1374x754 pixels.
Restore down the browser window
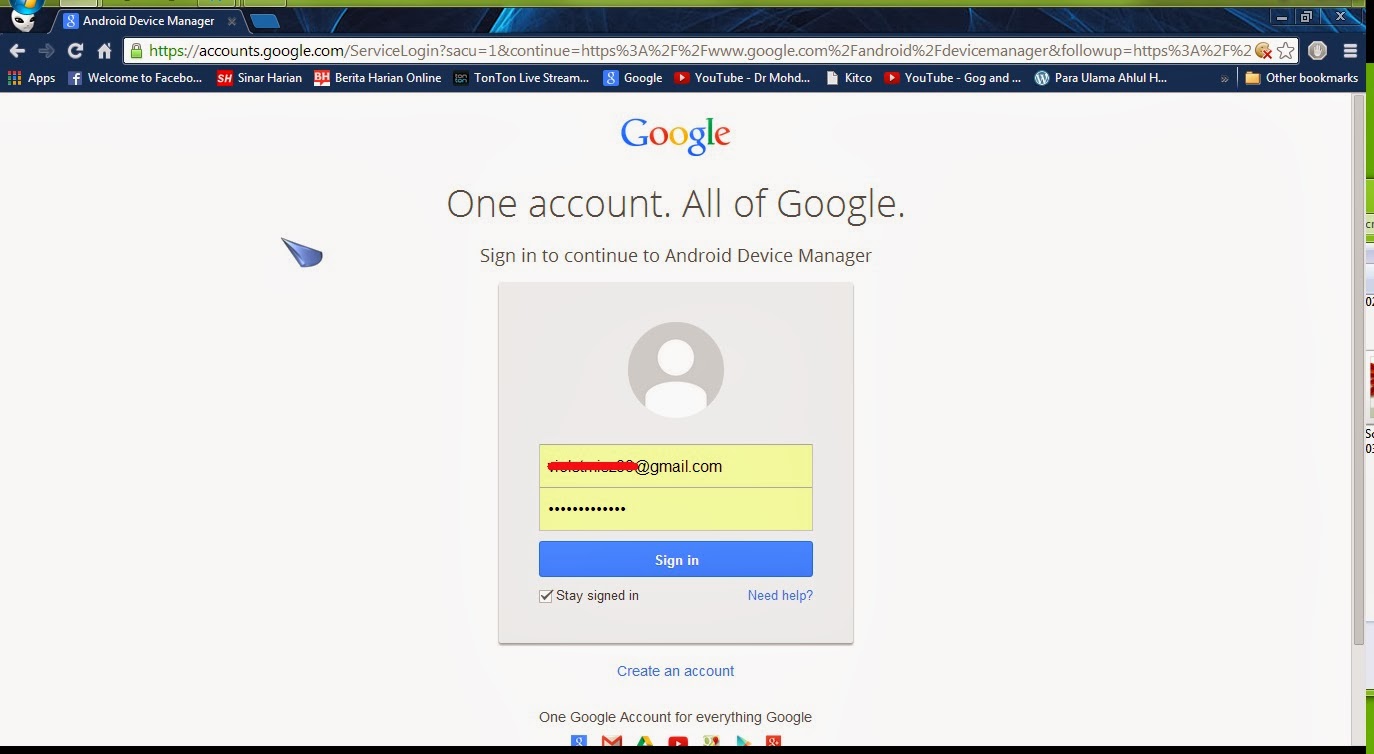(1306, 16)
